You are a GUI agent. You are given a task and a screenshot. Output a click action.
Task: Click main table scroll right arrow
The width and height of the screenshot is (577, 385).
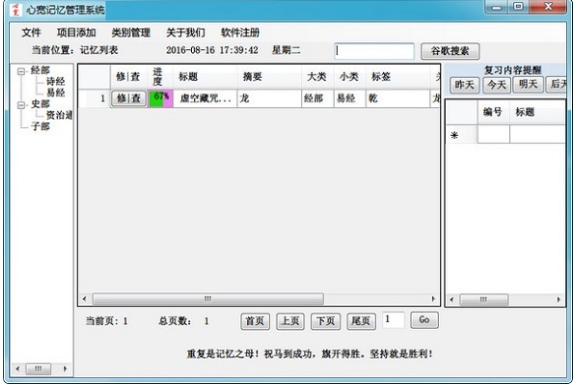(x=433, y=299)
